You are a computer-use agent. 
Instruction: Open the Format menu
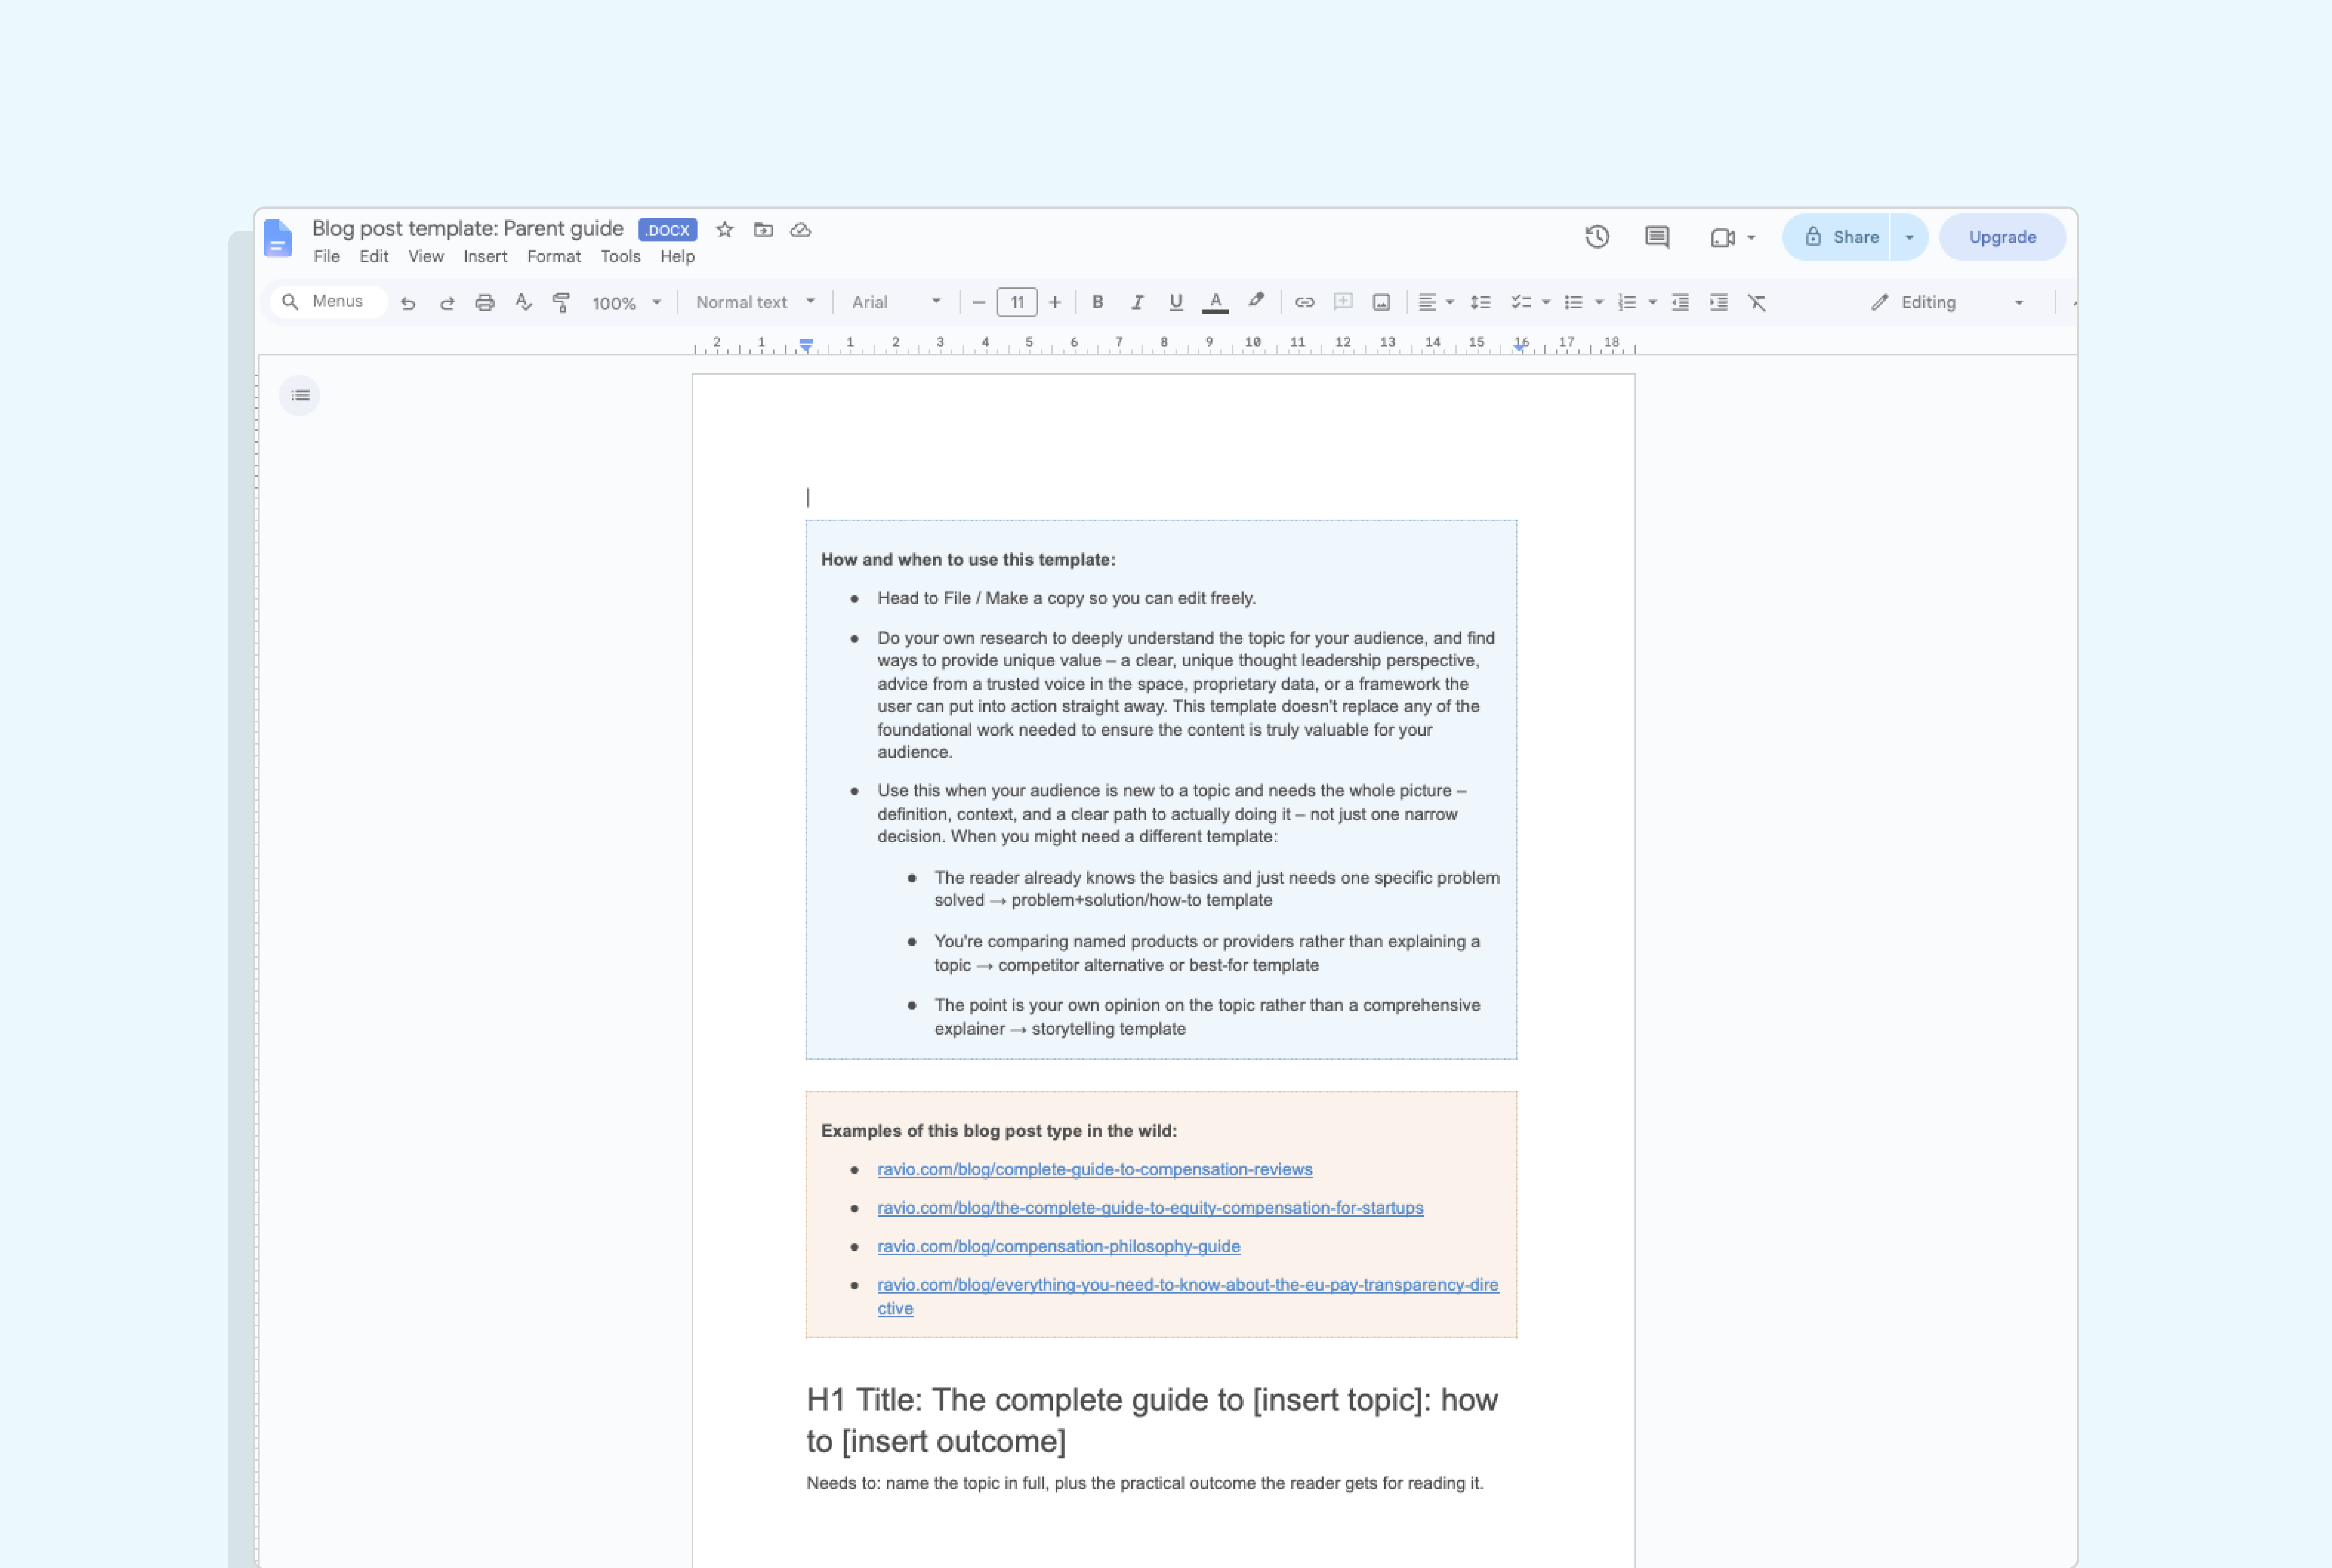[x=554, y=257]
